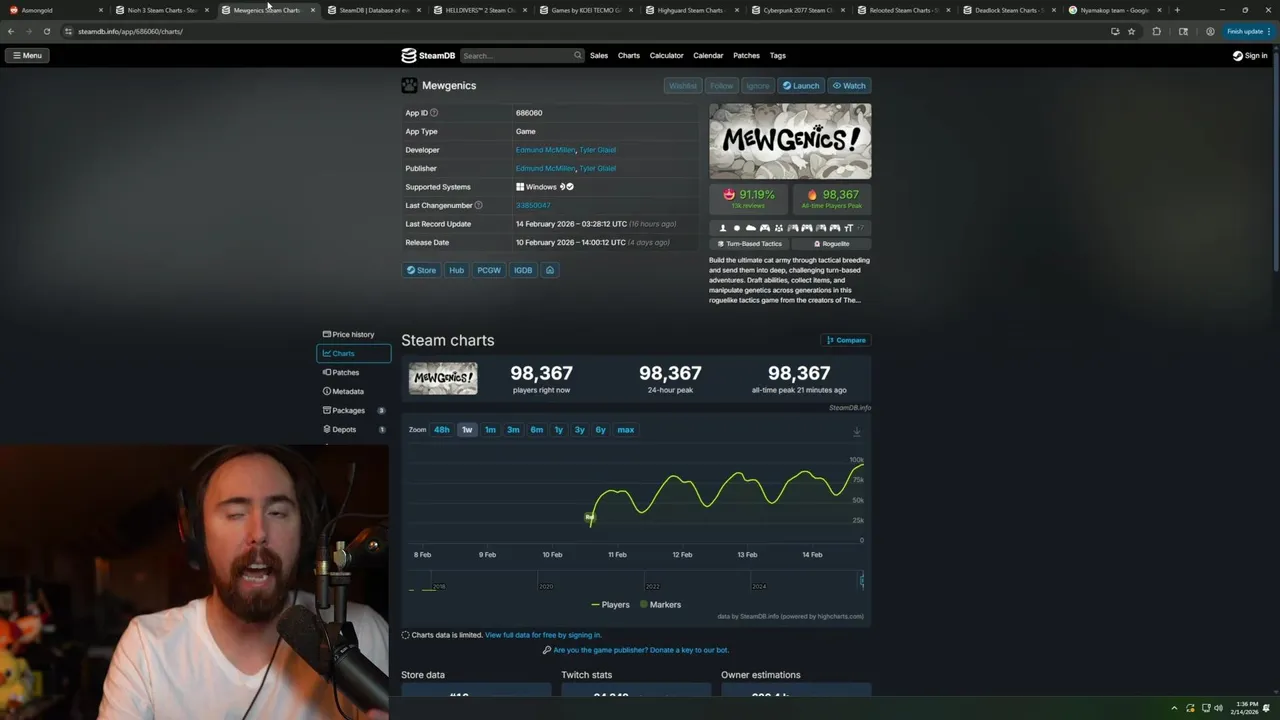Toggle Watch for Mewgenics
The width and height of the screenshot is (1280, 720).
point(849,86)
